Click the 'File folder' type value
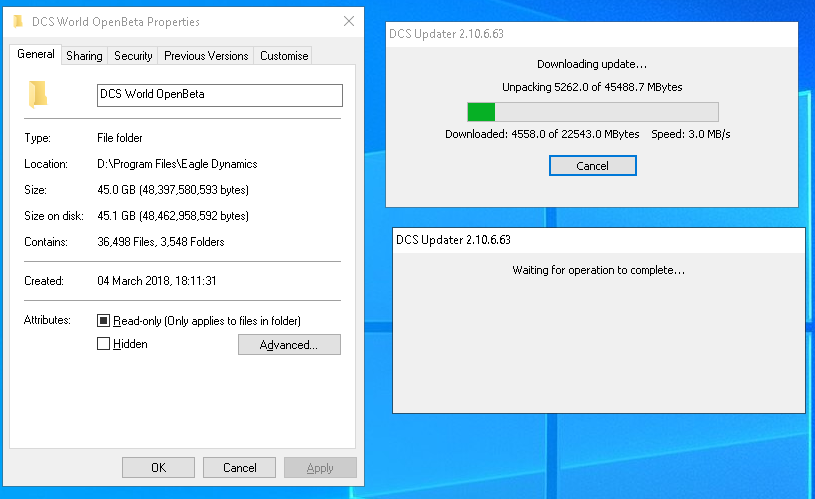 [120, 138]
